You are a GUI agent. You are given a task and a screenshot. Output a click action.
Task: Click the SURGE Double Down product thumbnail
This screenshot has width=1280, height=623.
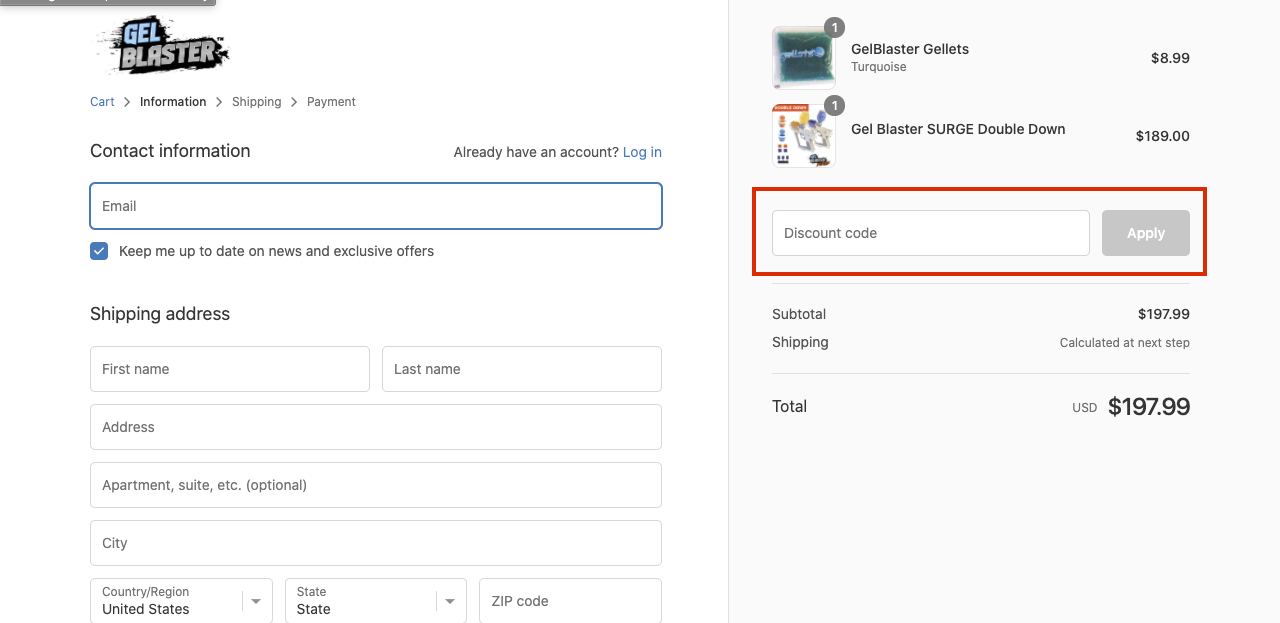804,135
